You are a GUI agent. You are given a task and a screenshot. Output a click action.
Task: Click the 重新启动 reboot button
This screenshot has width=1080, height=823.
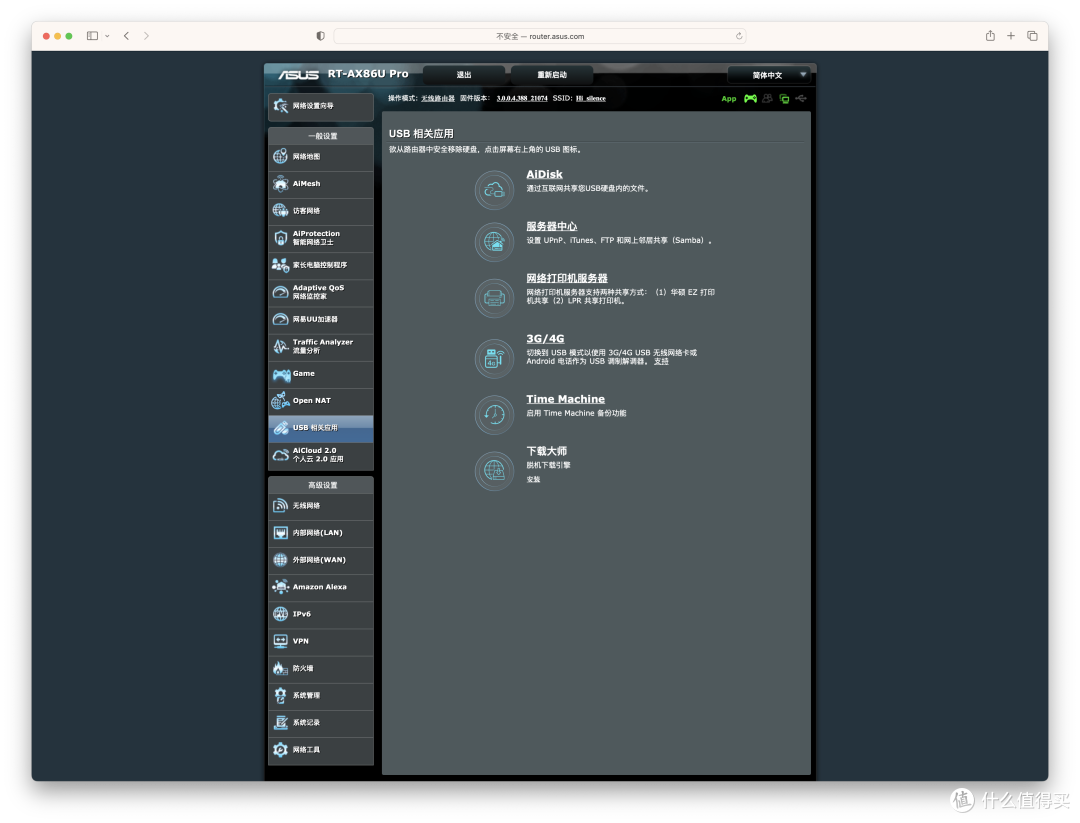(x=552, y=75)
